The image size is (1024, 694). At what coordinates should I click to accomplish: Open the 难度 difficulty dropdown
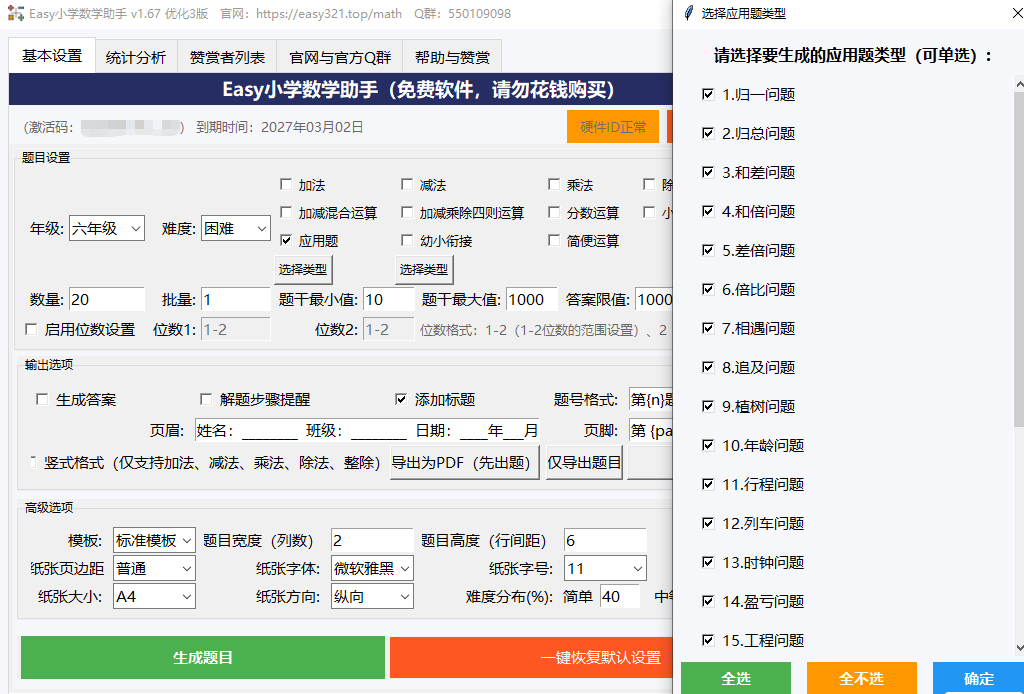[236, 229]
